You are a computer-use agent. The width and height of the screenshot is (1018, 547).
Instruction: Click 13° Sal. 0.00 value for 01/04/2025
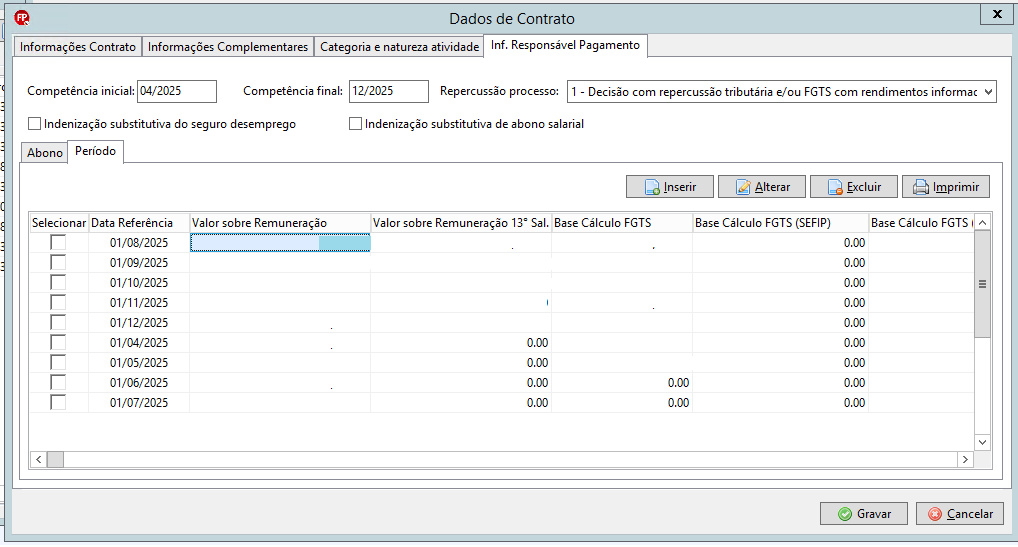click(x=537, y=343)
